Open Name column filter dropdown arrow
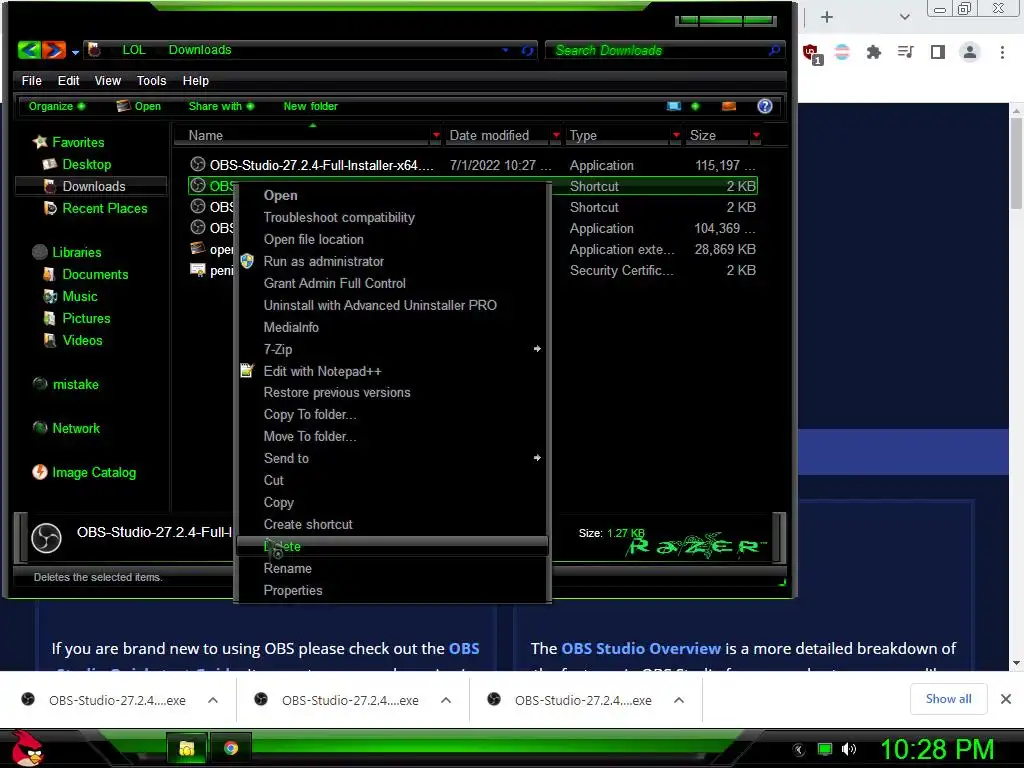 [436, 135]
